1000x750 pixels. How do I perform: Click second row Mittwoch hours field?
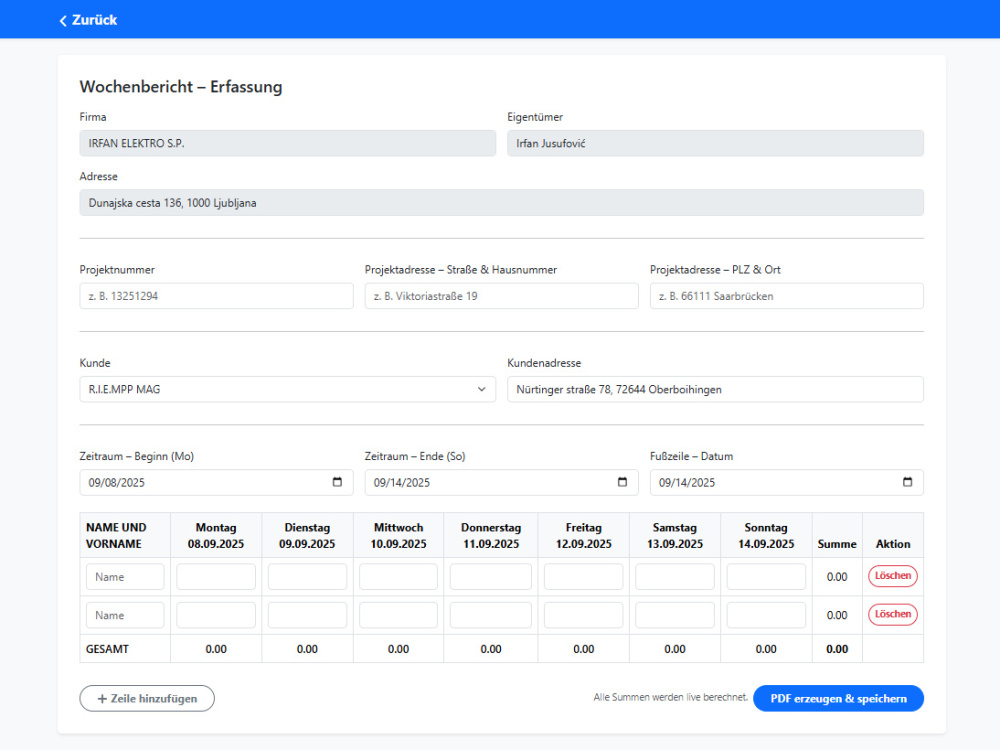point(399,615)
